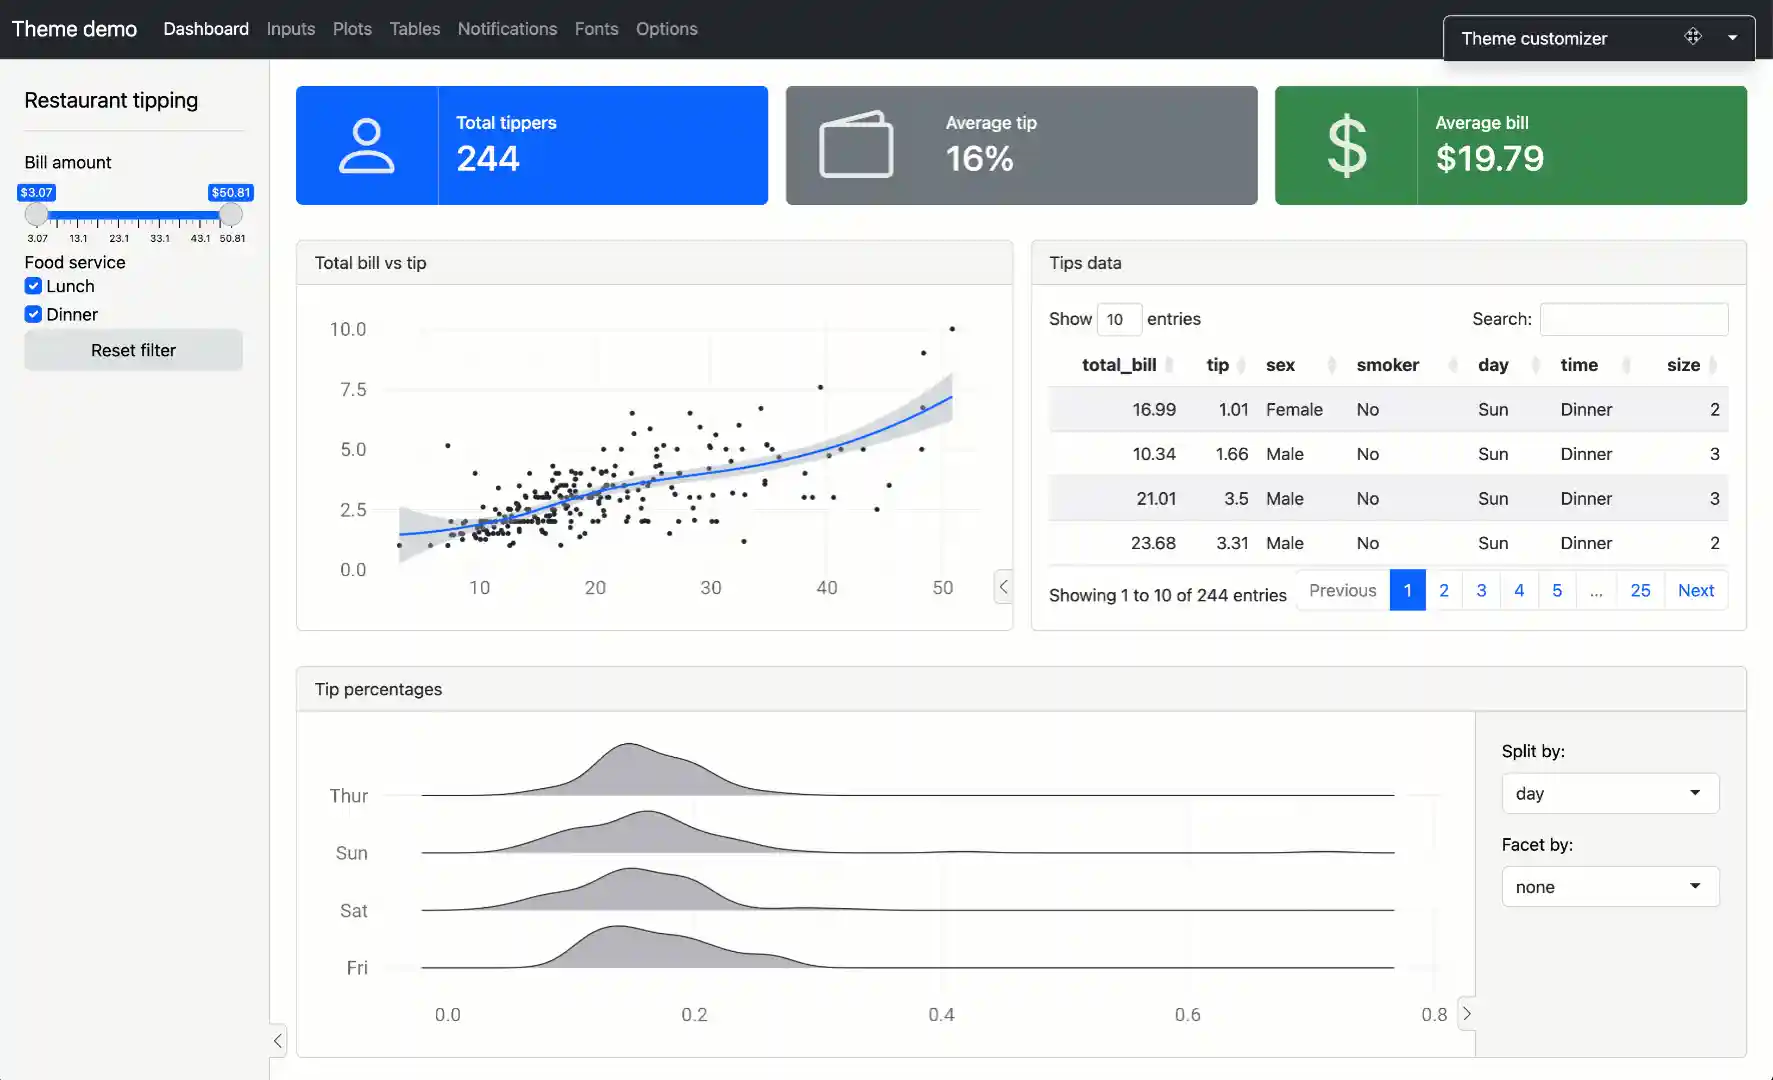Go to Next page of Tips data

click(x=1696, y=590)
